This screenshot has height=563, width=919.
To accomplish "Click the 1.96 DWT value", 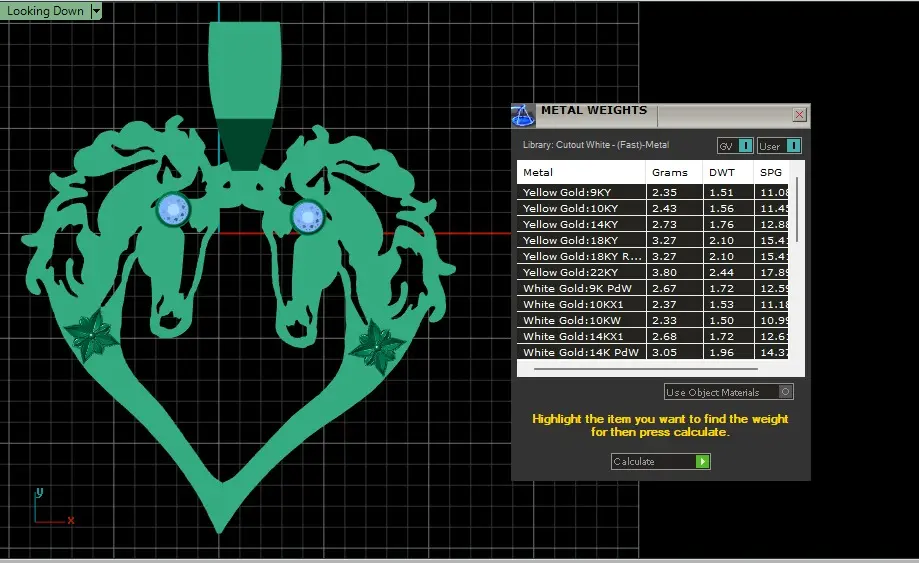I will 721,352.
